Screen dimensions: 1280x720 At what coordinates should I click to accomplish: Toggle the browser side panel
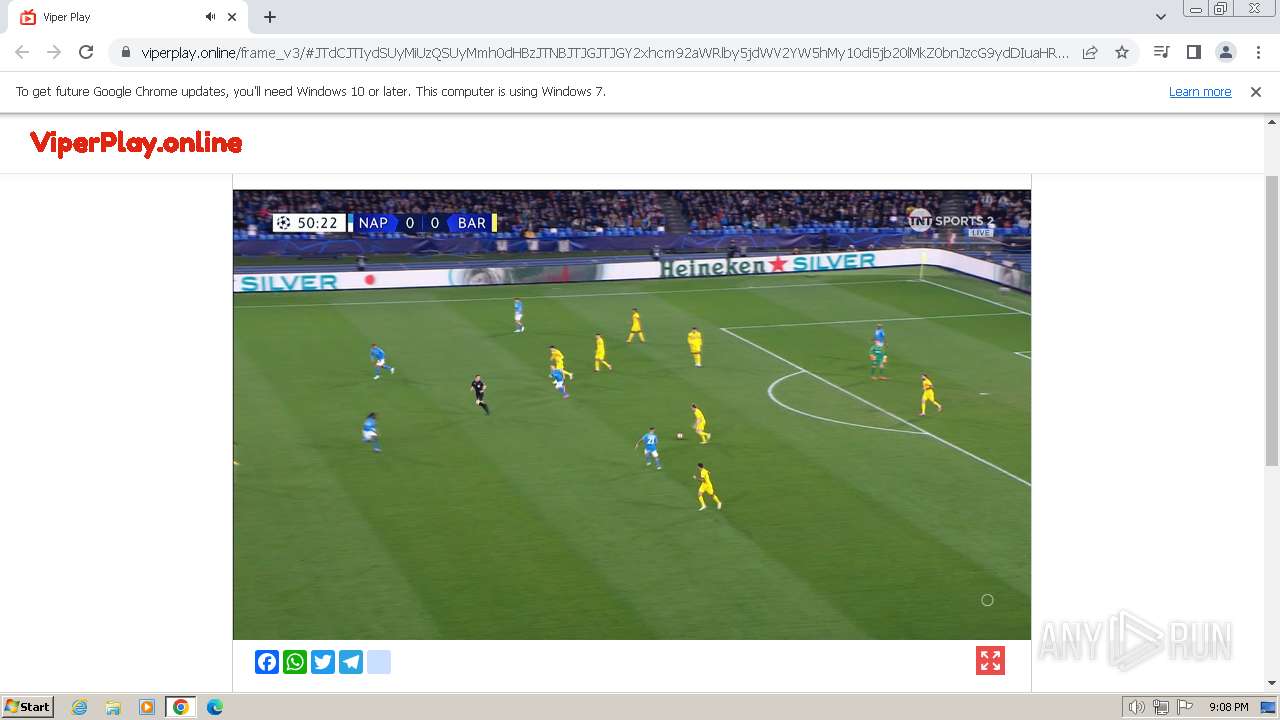(1193, 52)
